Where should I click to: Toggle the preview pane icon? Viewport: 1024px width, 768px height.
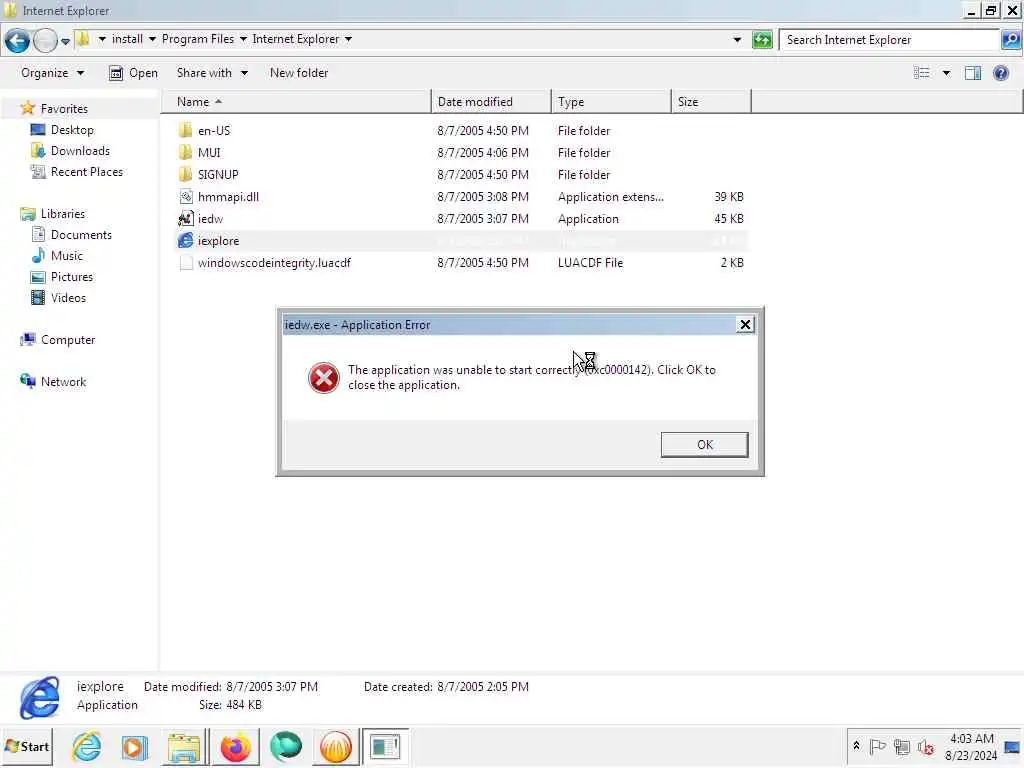click(x=973, y=72)
